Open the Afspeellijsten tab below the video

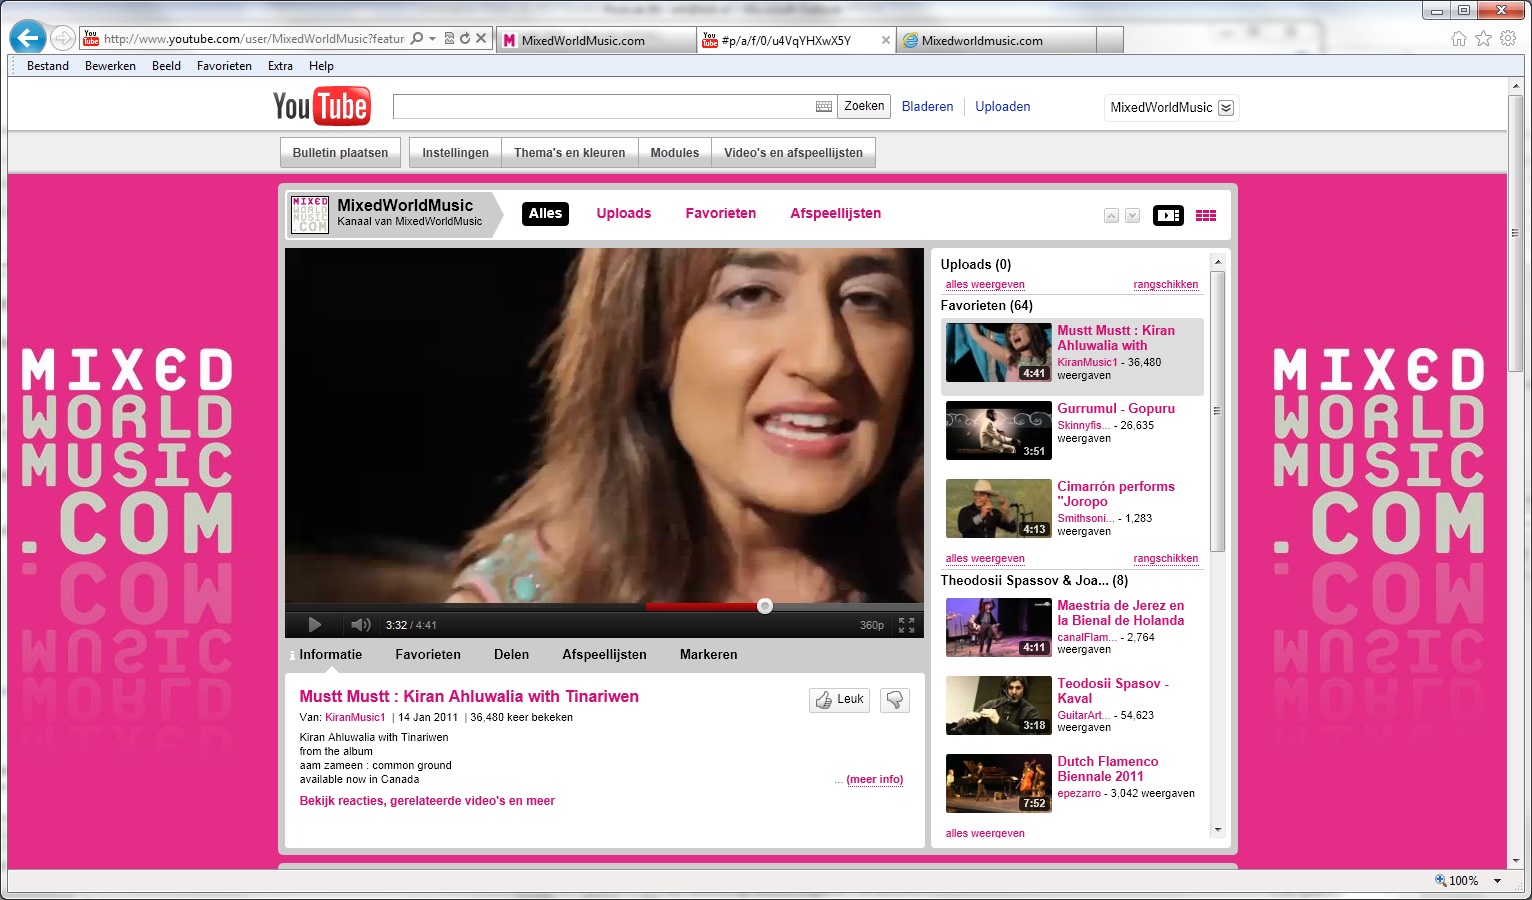tap(604, 654)
